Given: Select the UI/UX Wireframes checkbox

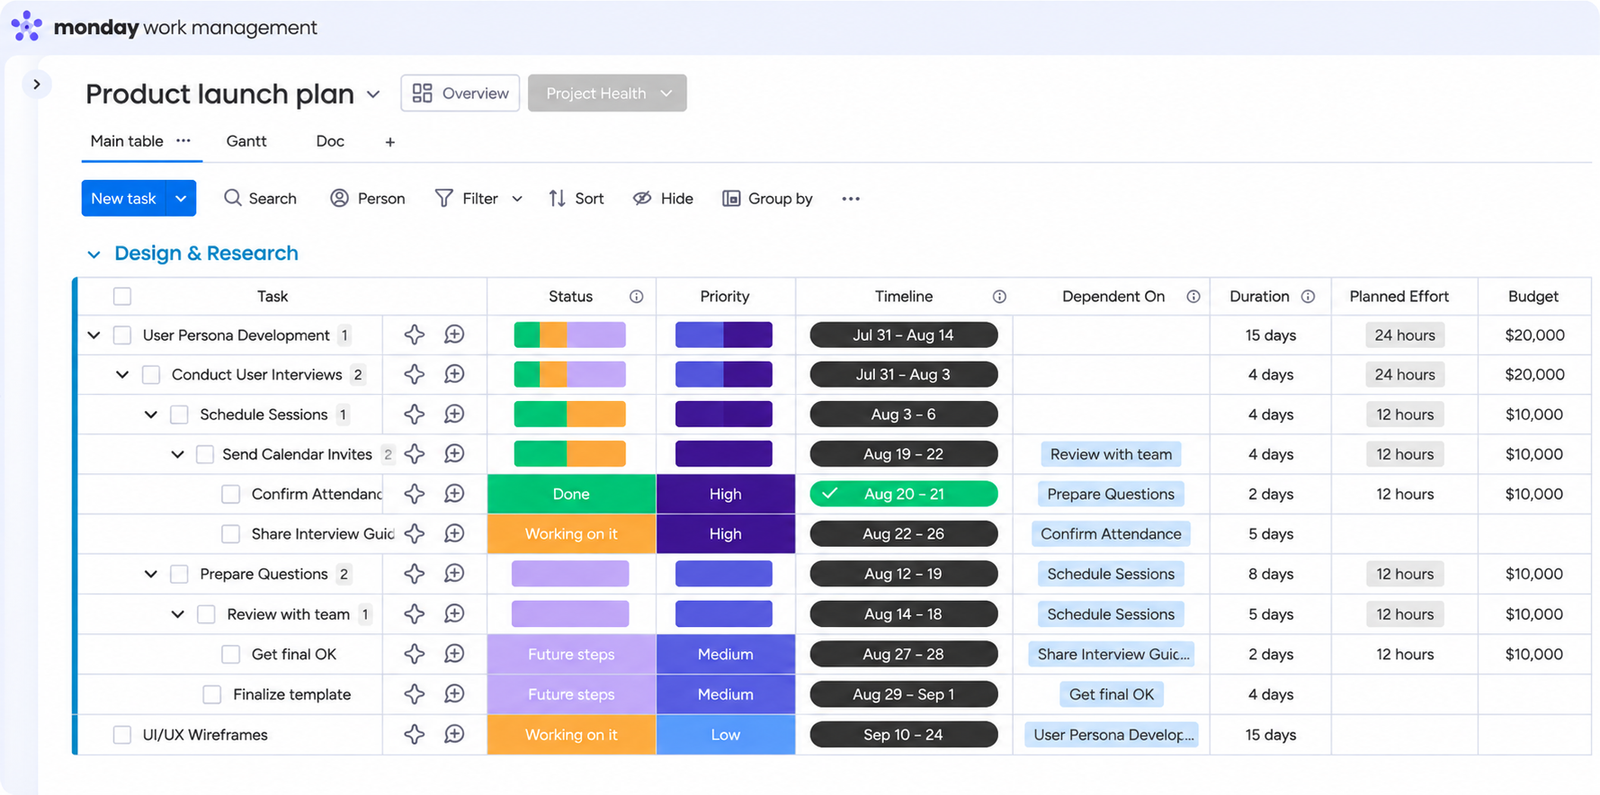Looking at the screenshot, I should point(122,734).
